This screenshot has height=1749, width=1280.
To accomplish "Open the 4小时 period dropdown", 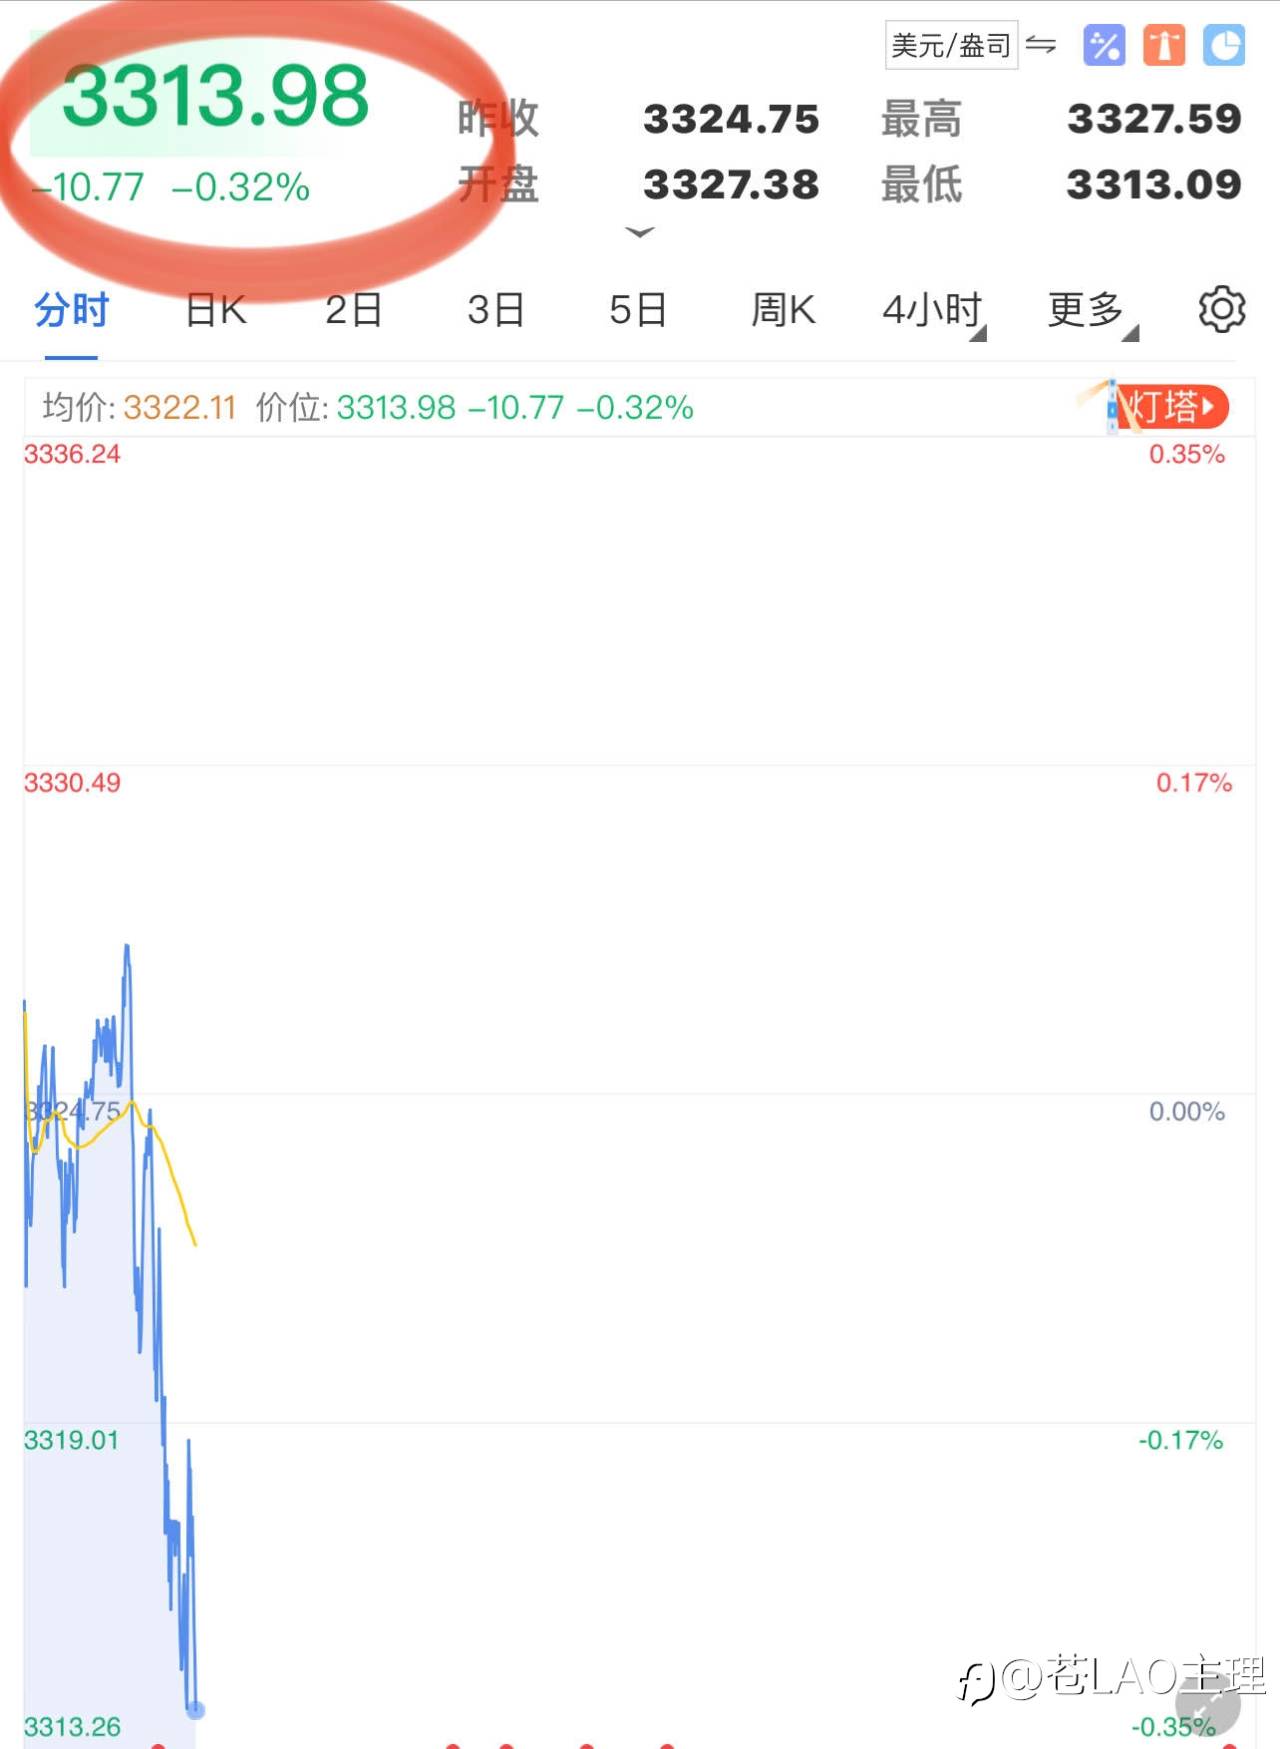I will click(x=933, y=310).
